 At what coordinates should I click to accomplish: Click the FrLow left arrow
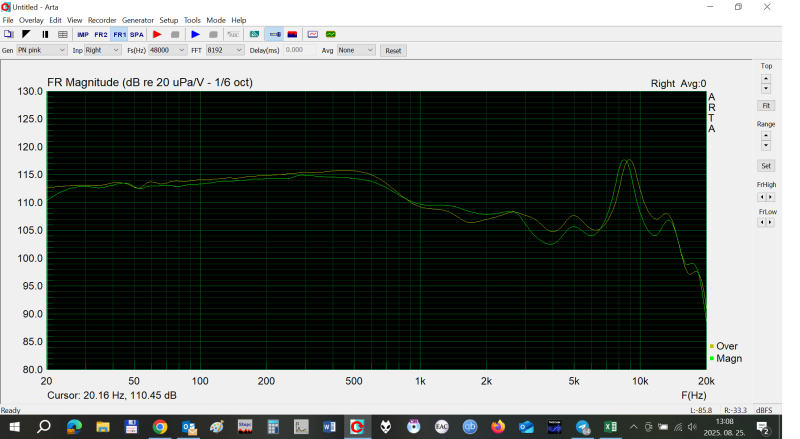pos(762,222)
